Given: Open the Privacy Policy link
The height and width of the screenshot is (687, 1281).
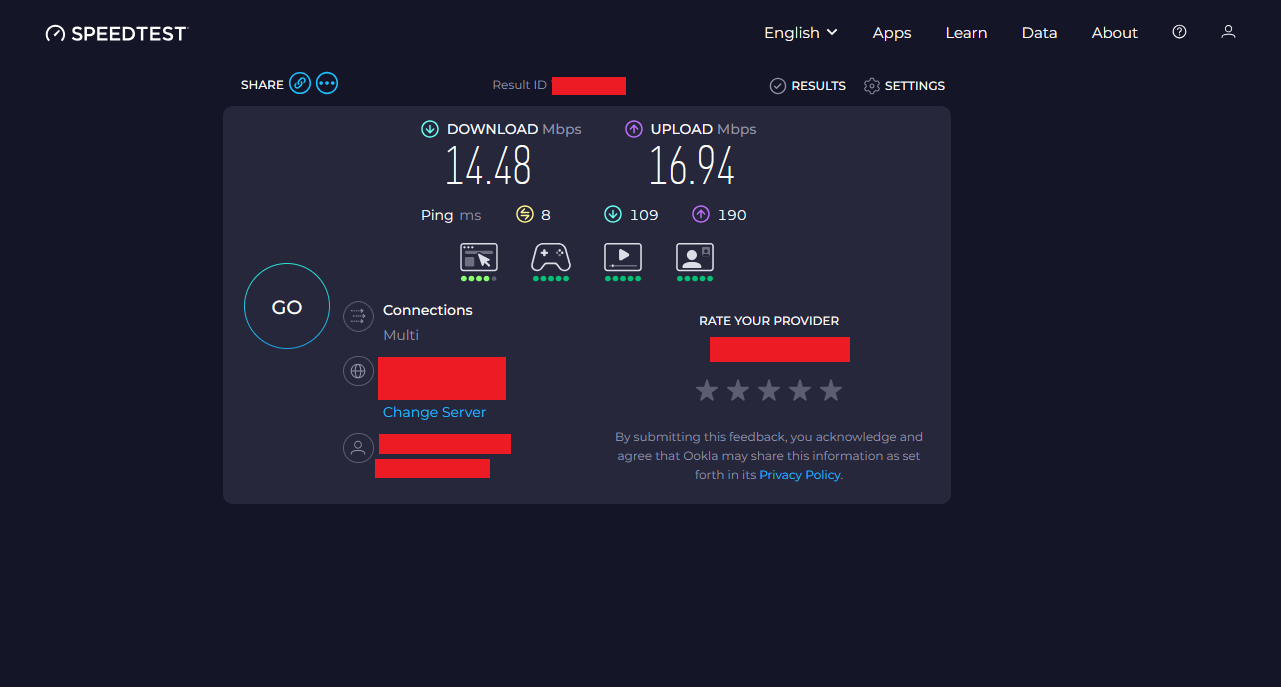Looking at the screenshot, I should click(800, 475).
